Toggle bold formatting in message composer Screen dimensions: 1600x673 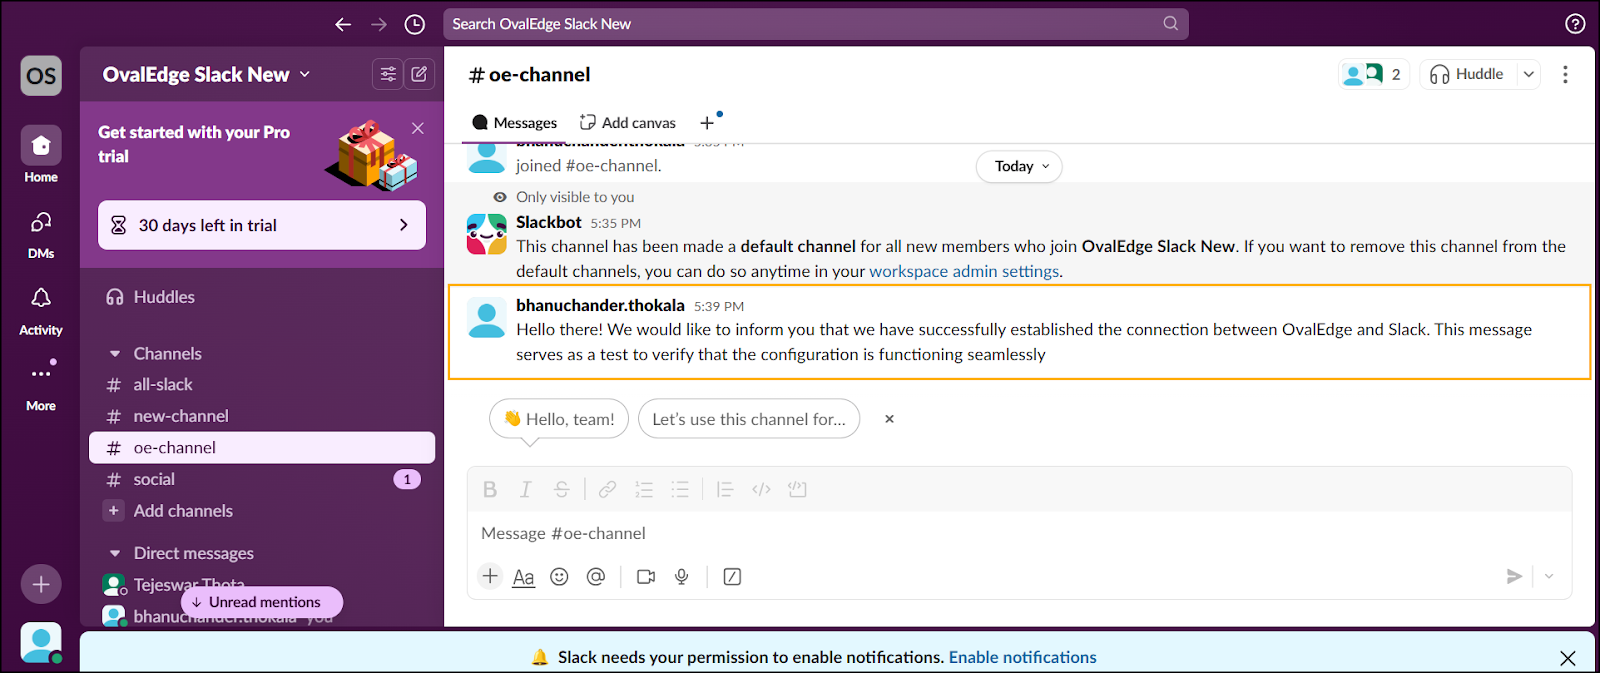coord(490,489)
